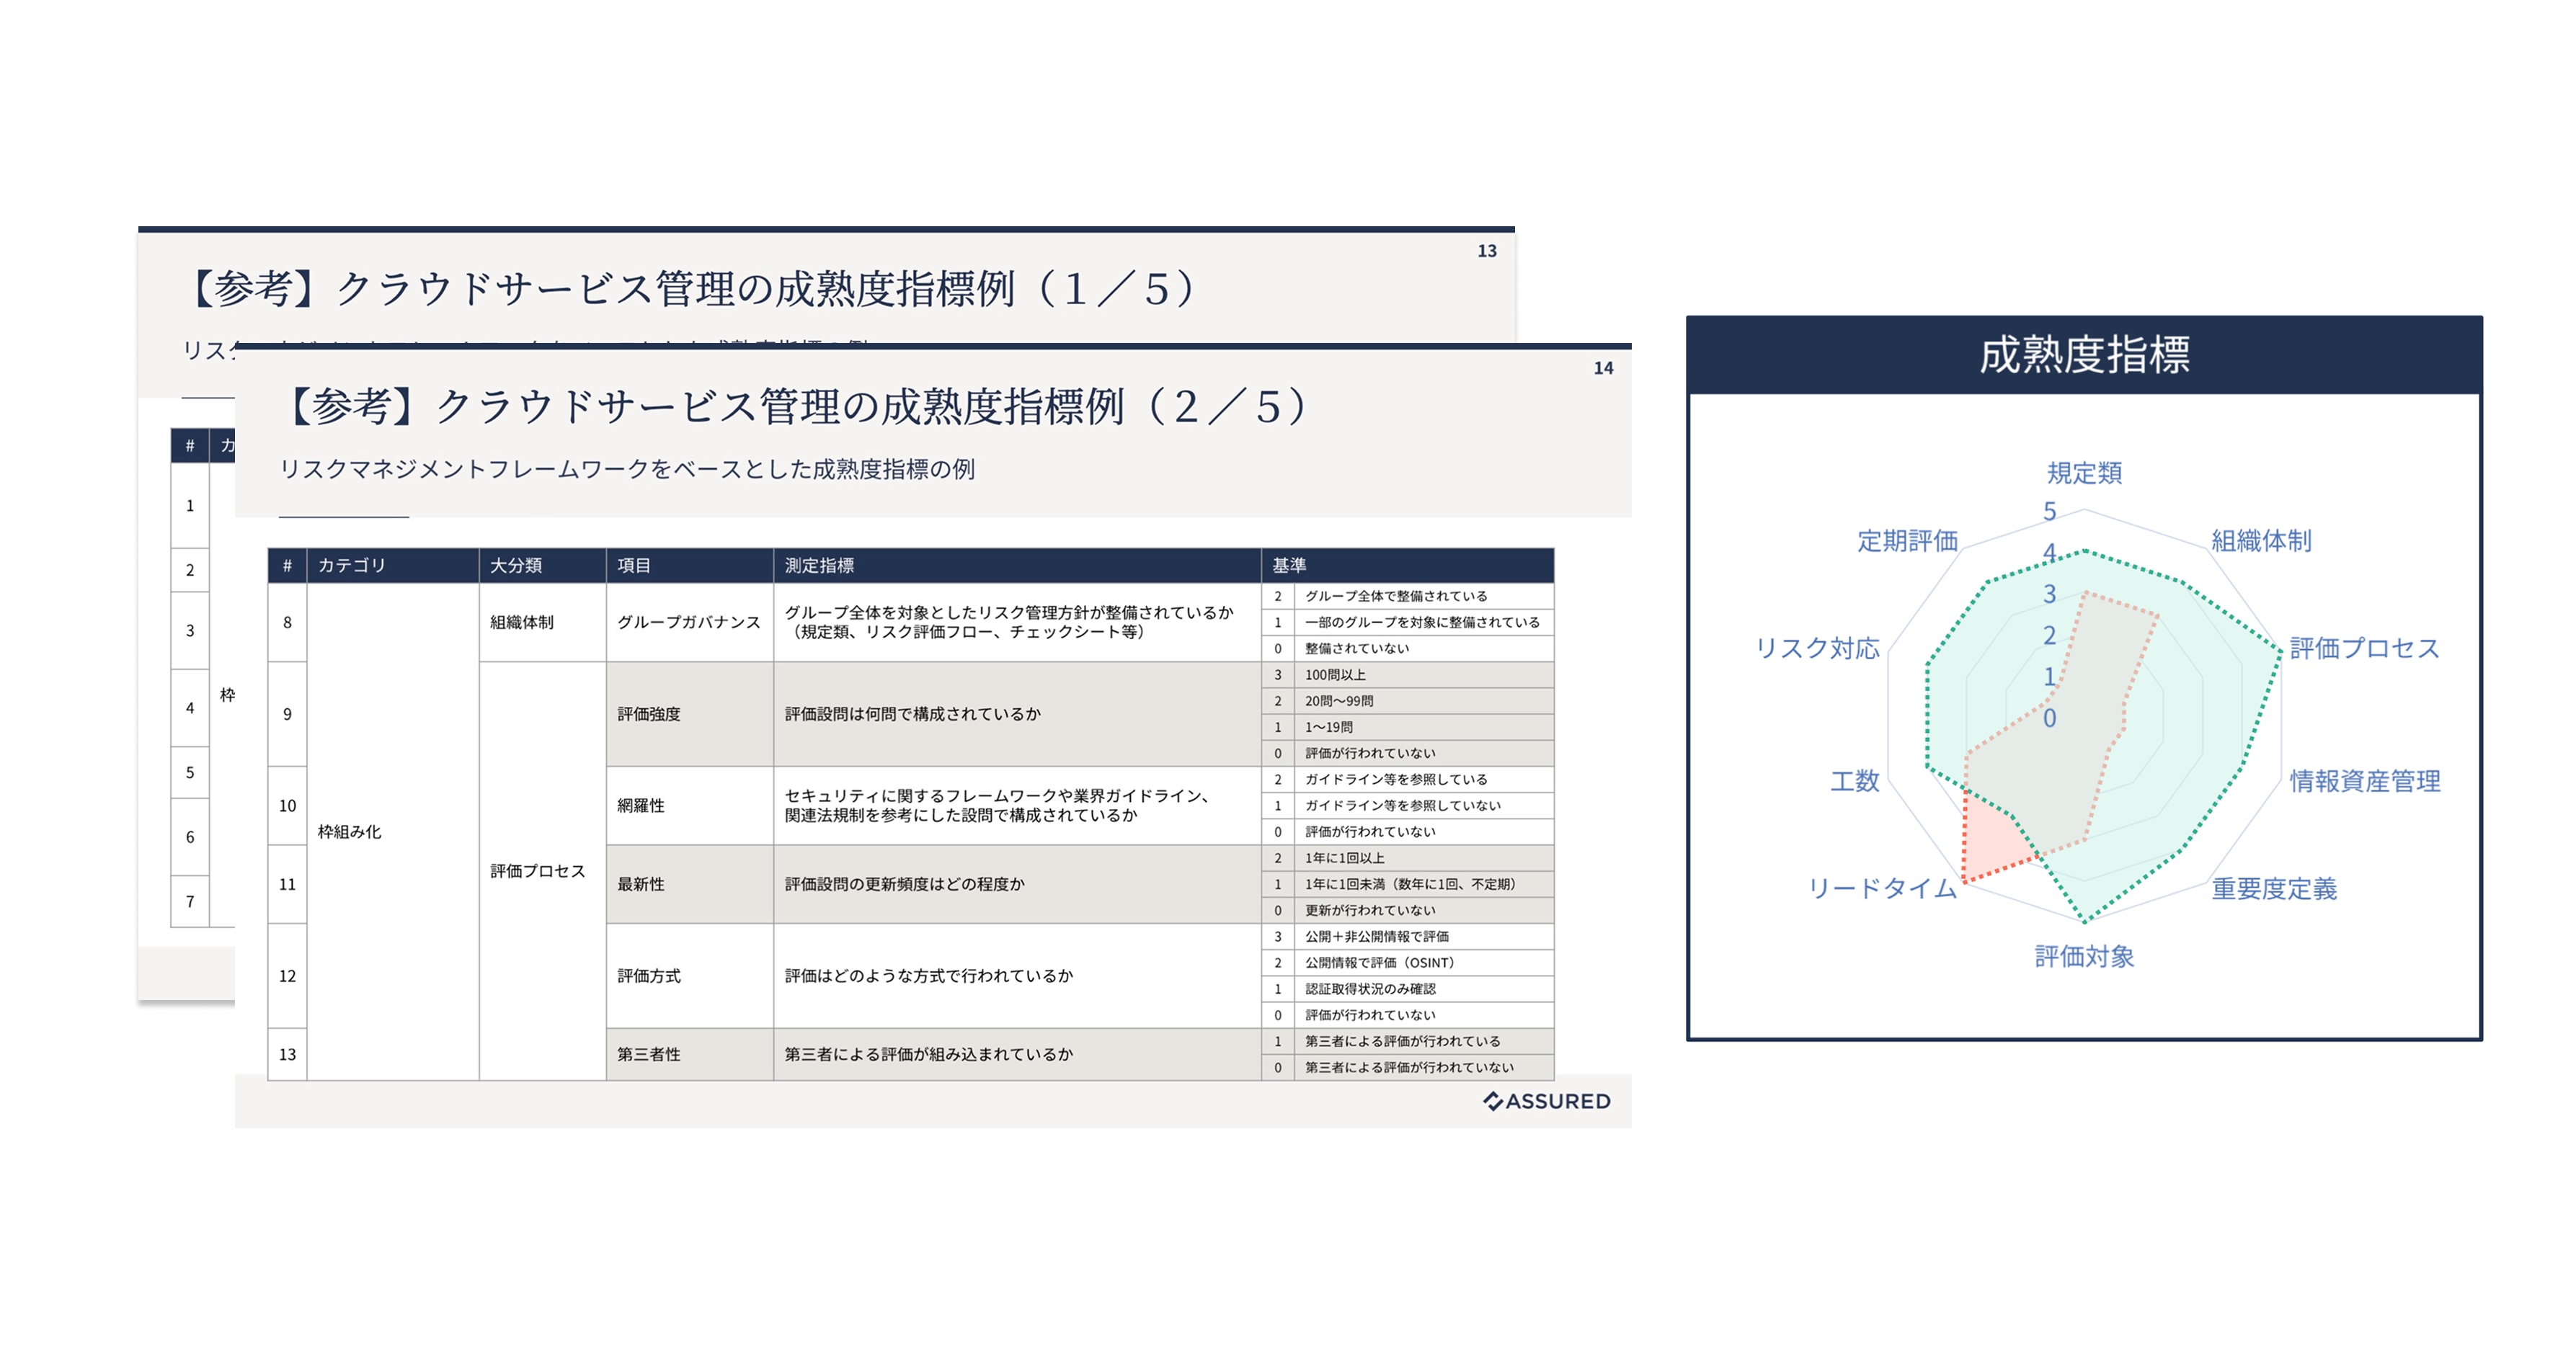Image resolution: width=2576 pixels, height=1356 pixels.
Task: Click the subtitle リスクマネジメントフレームワークをベースとした成熟度指標の例
Action: pyautogui.click(x=627, y=469)
